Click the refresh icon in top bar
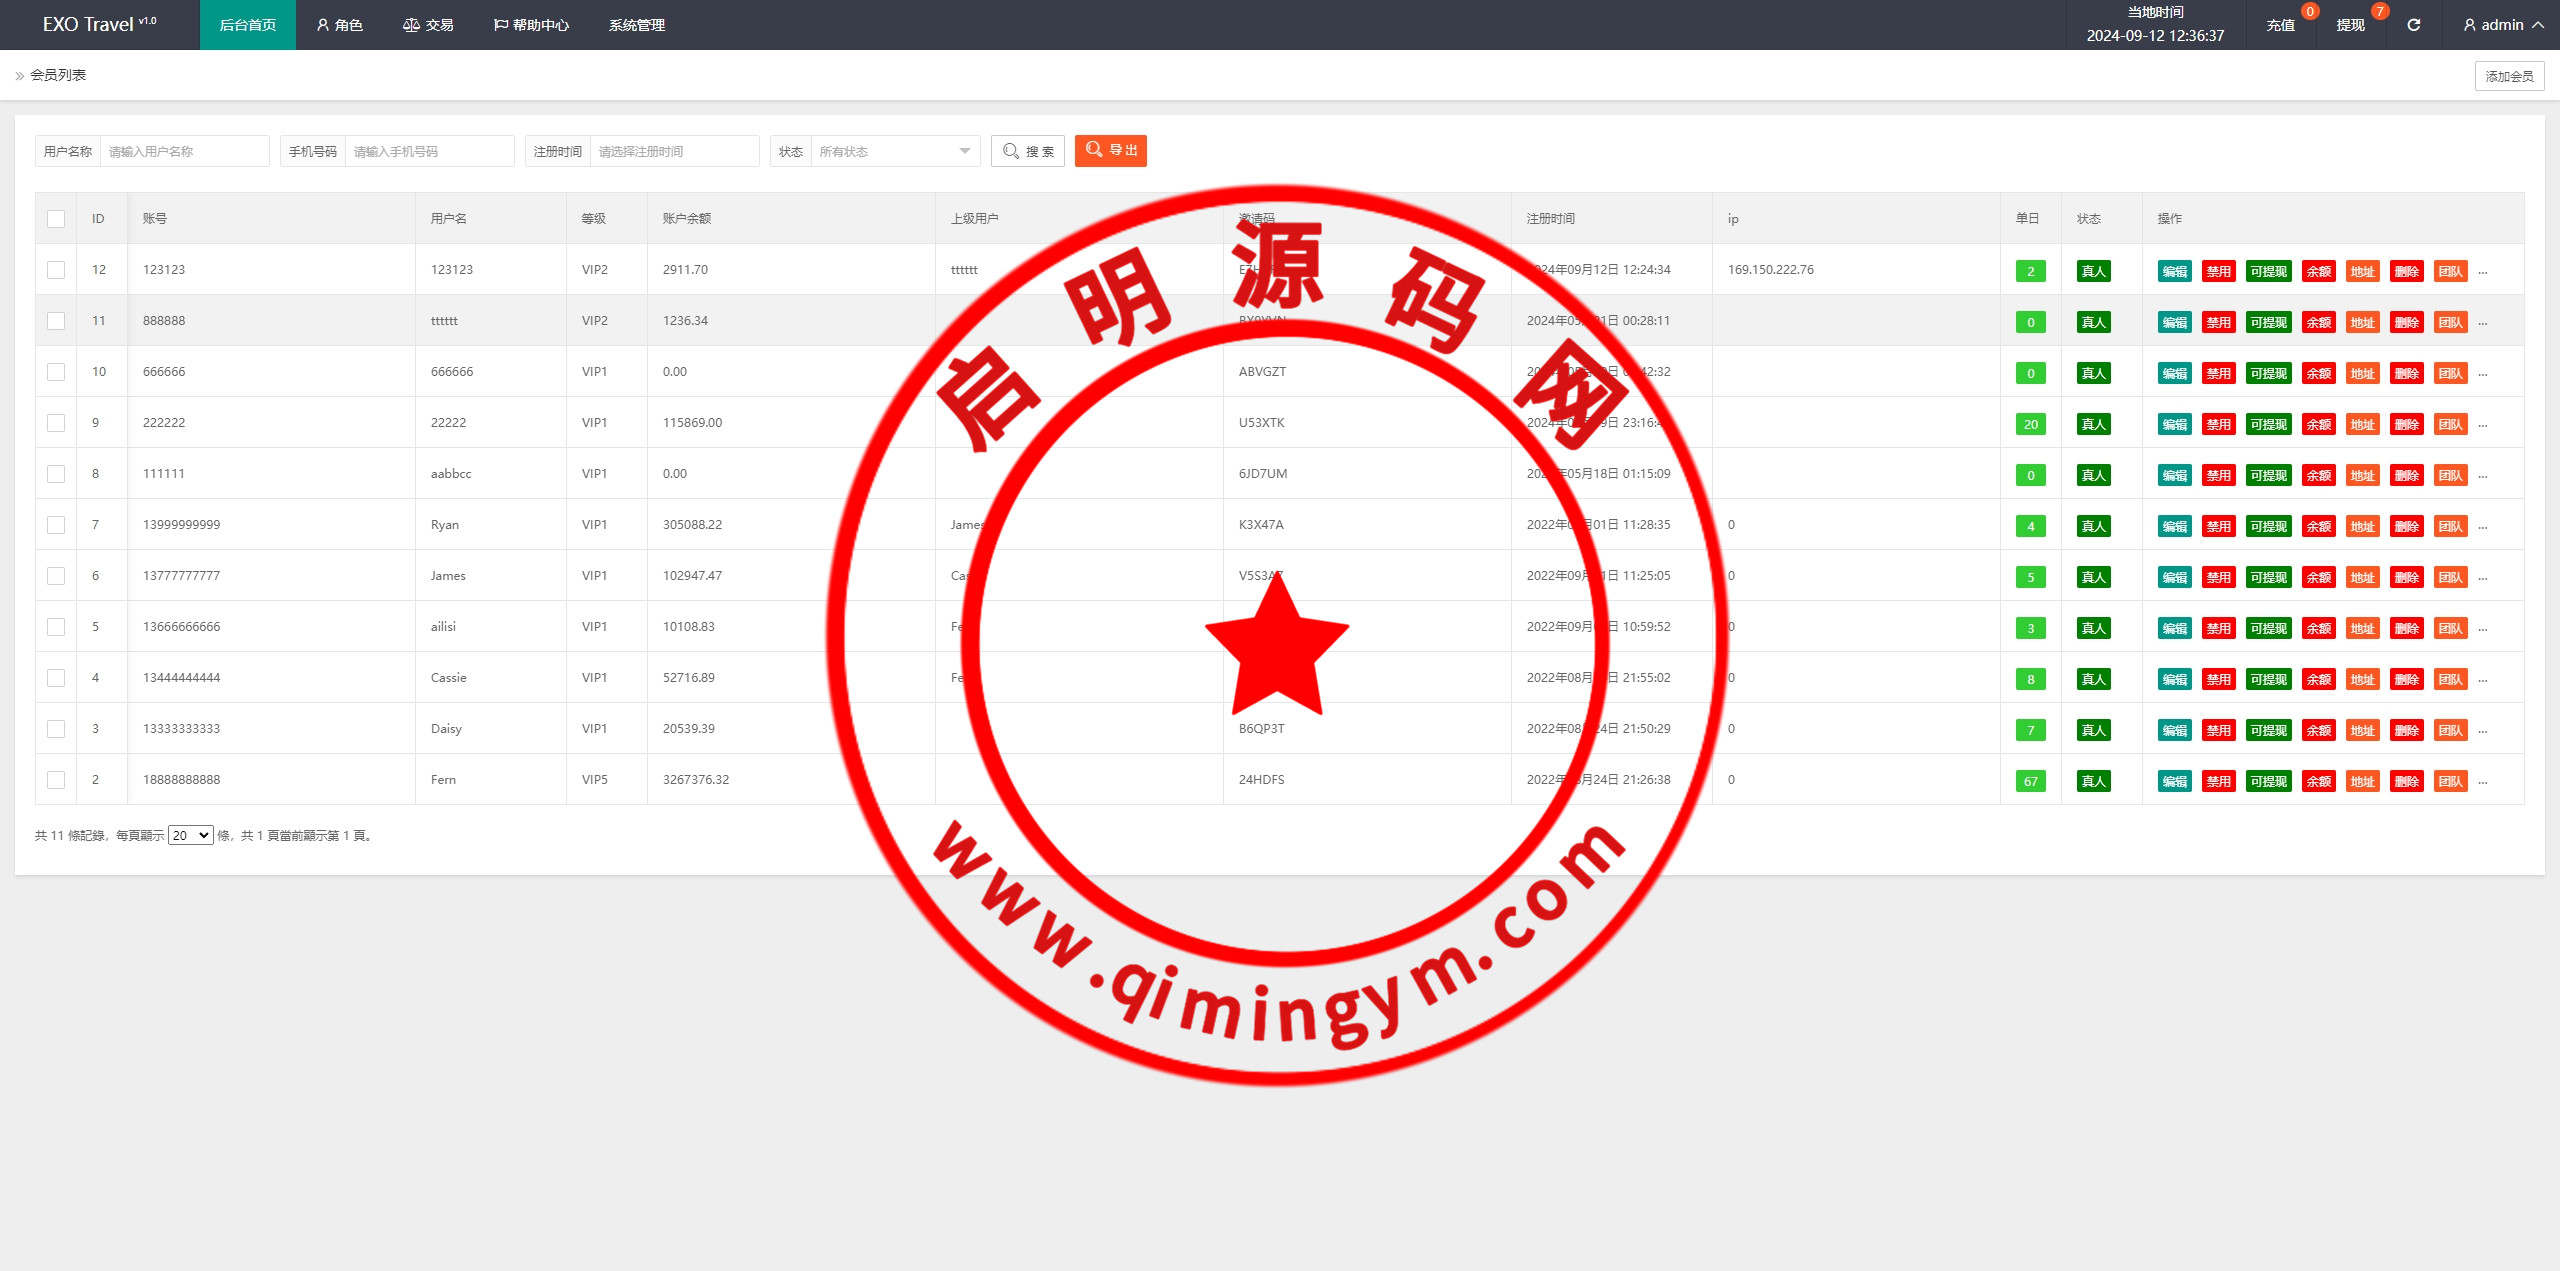 [2413, 25]
